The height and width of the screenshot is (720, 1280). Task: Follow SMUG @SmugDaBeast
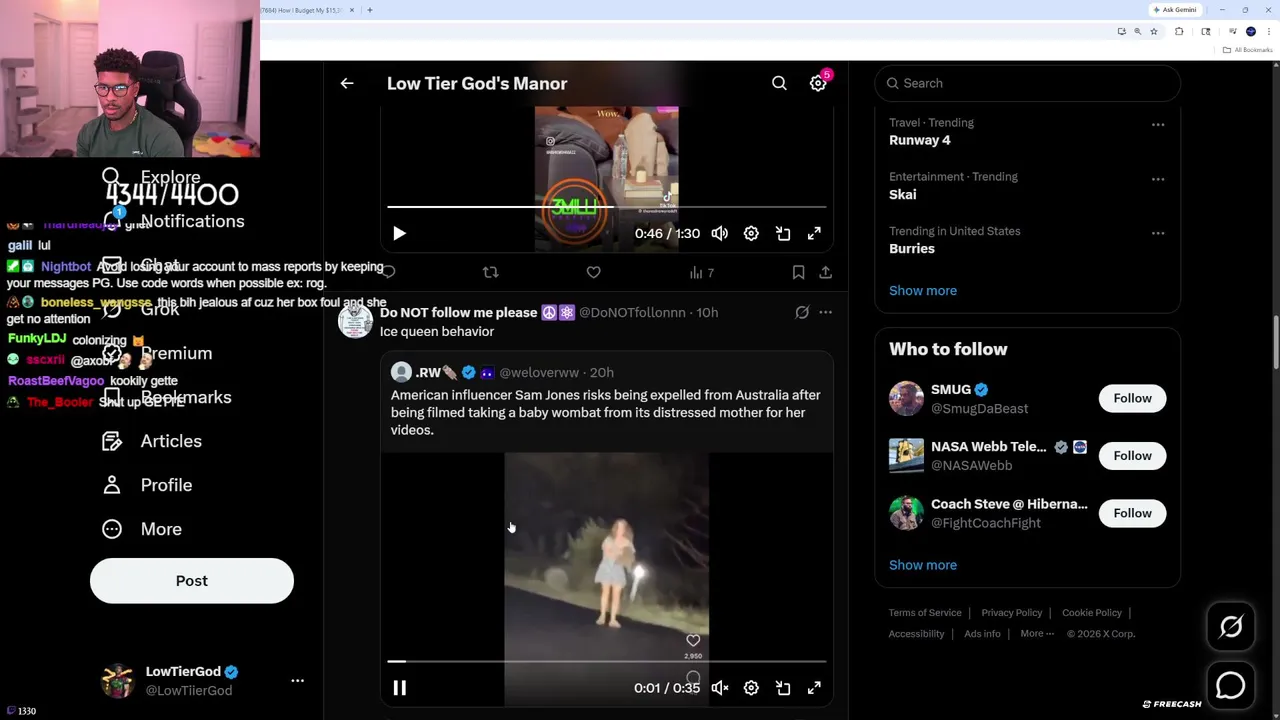1132,398
